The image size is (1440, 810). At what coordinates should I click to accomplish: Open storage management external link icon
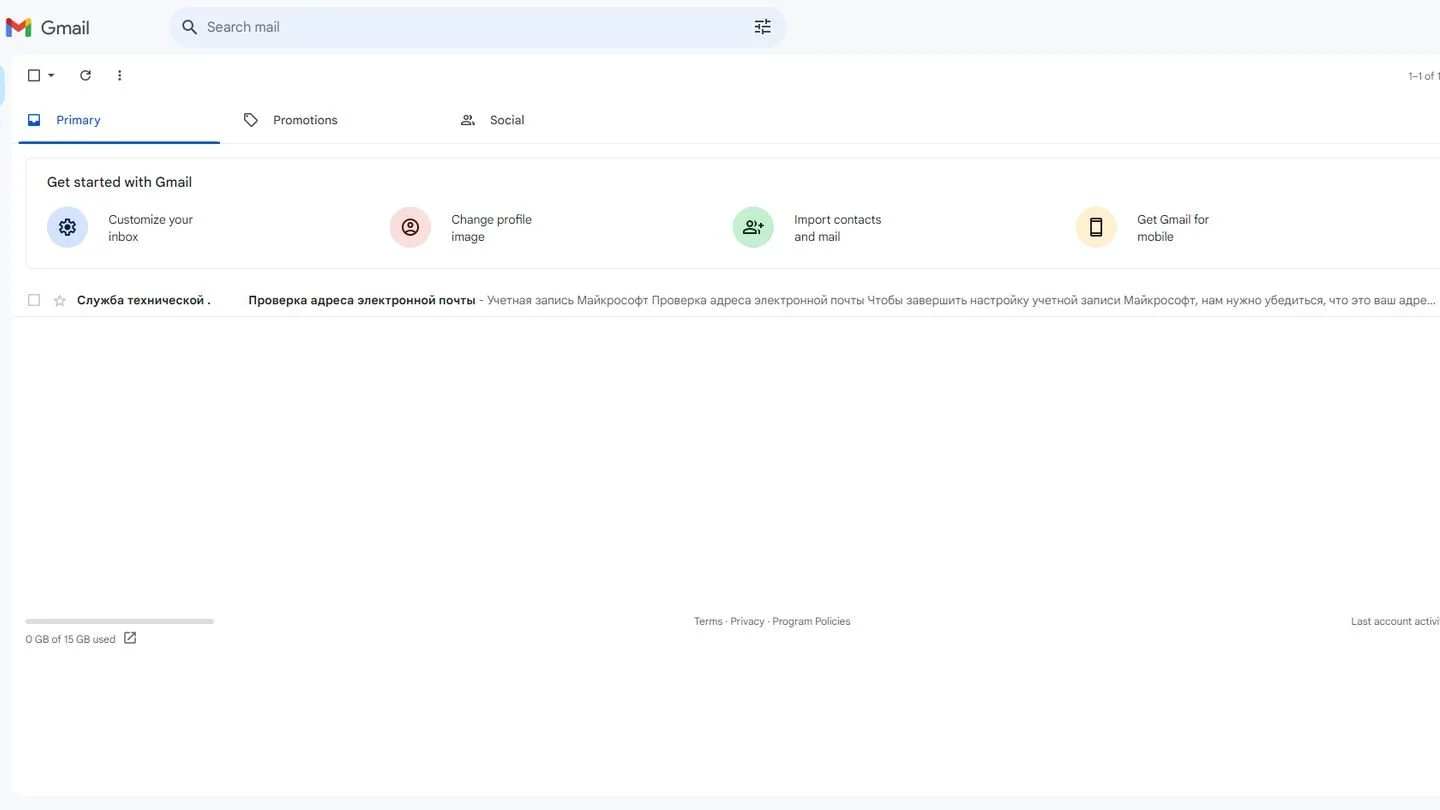(130, 638)
